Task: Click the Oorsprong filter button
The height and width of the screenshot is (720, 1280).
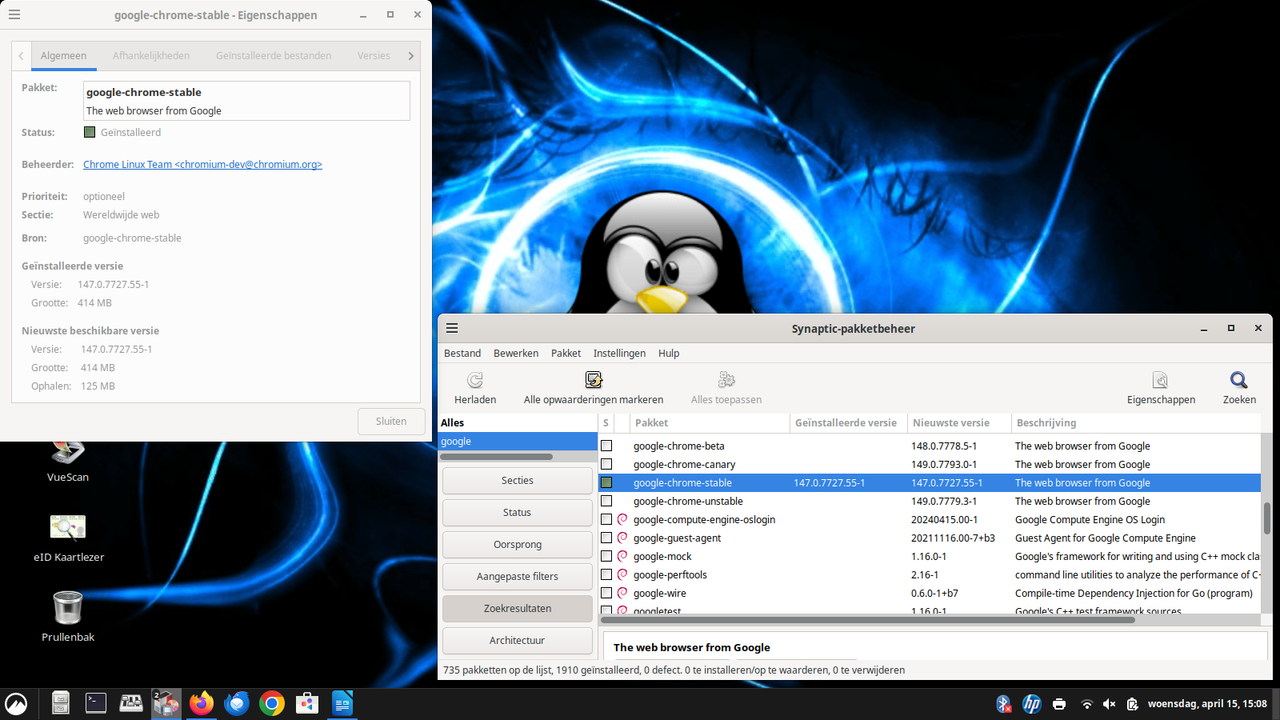Action: 517,545
